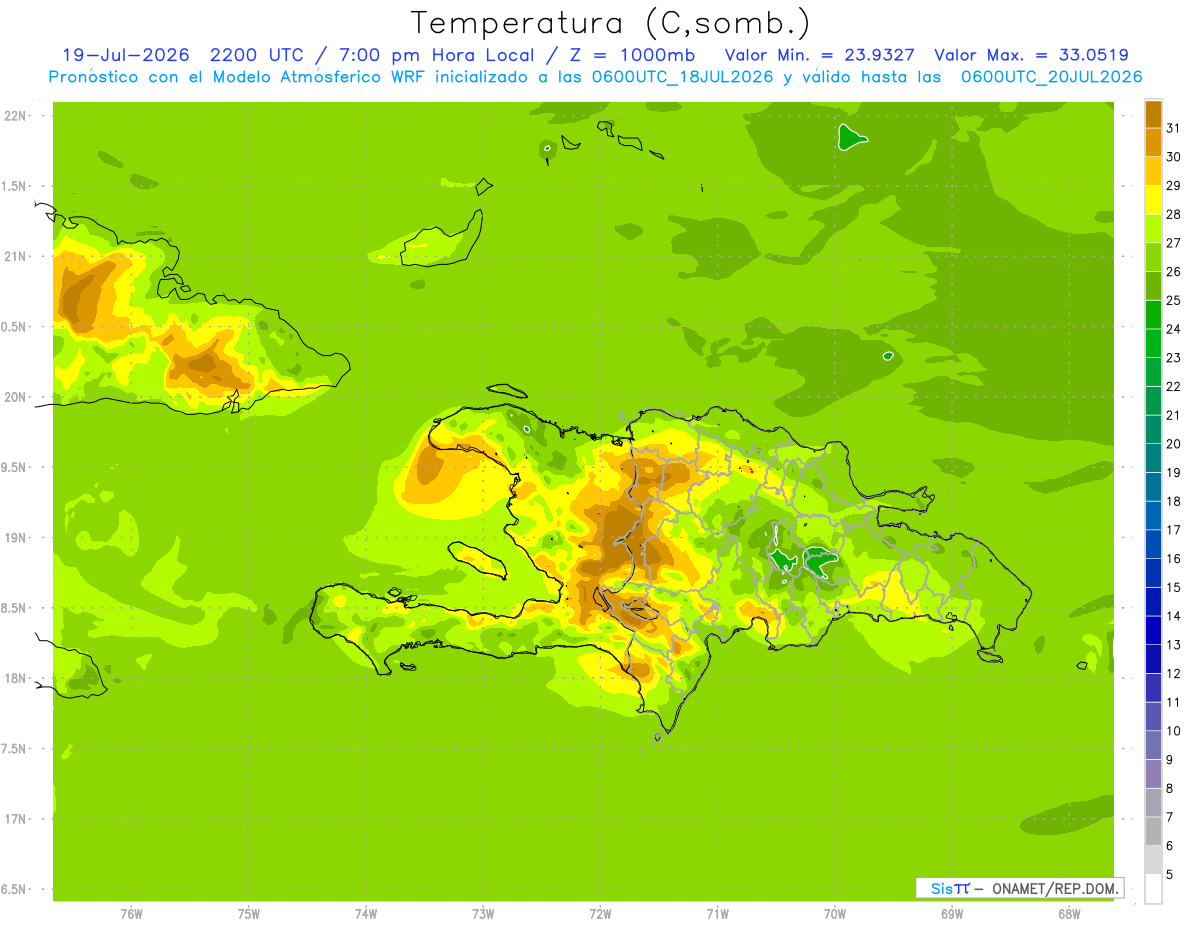Screen dimensions: 1200x927
Task: Click the "Valor Min. = 23.9327" text
Action: tap(822, 55)
